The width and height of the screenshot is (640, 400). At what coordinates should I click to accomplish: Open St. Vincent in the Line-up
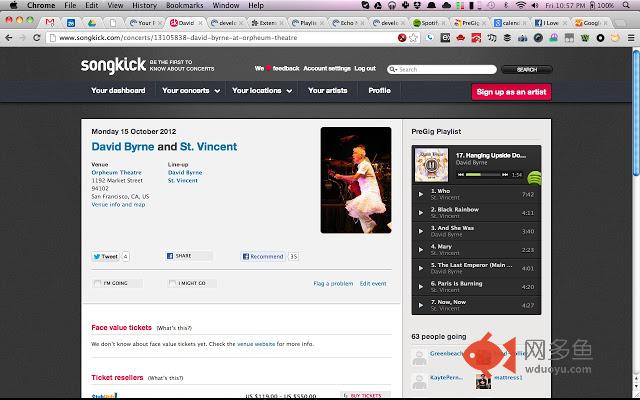(x=183, y=180)
